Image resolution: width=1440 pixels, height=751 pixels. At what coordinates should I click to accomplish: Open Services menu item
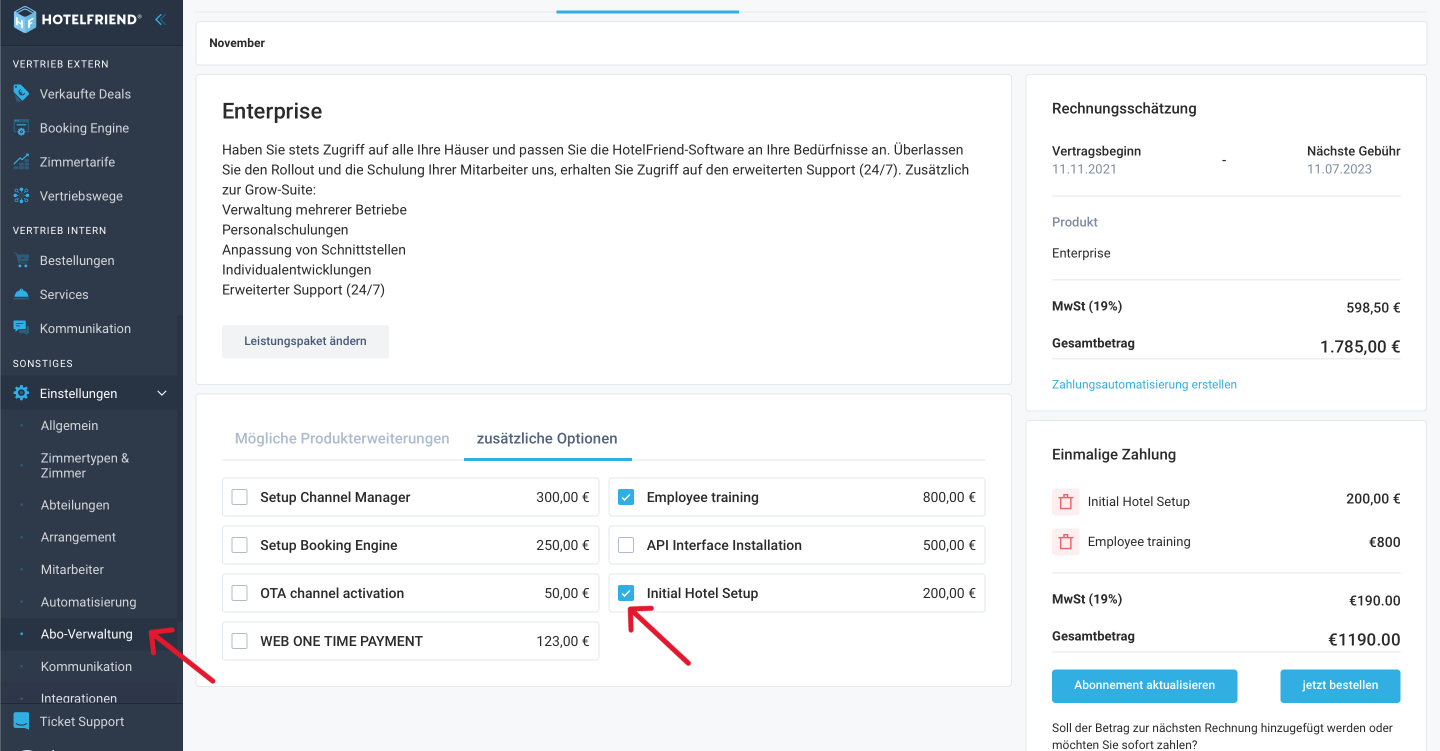[64, 294]
